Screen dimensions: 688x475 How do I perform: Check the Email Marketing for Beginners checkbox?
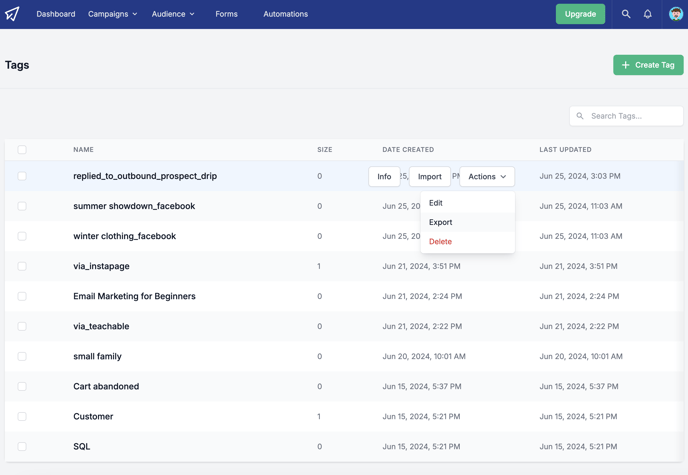(x=22, y=296)
